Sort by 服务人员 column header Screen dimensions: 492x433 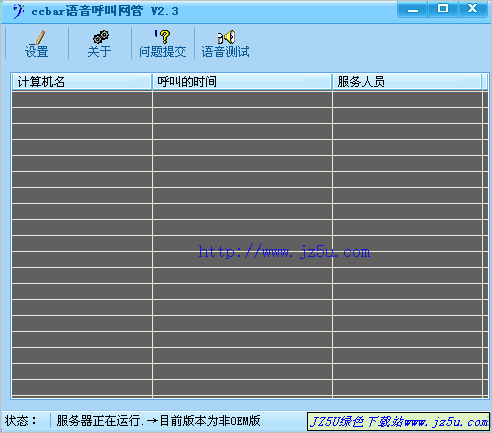407,82
